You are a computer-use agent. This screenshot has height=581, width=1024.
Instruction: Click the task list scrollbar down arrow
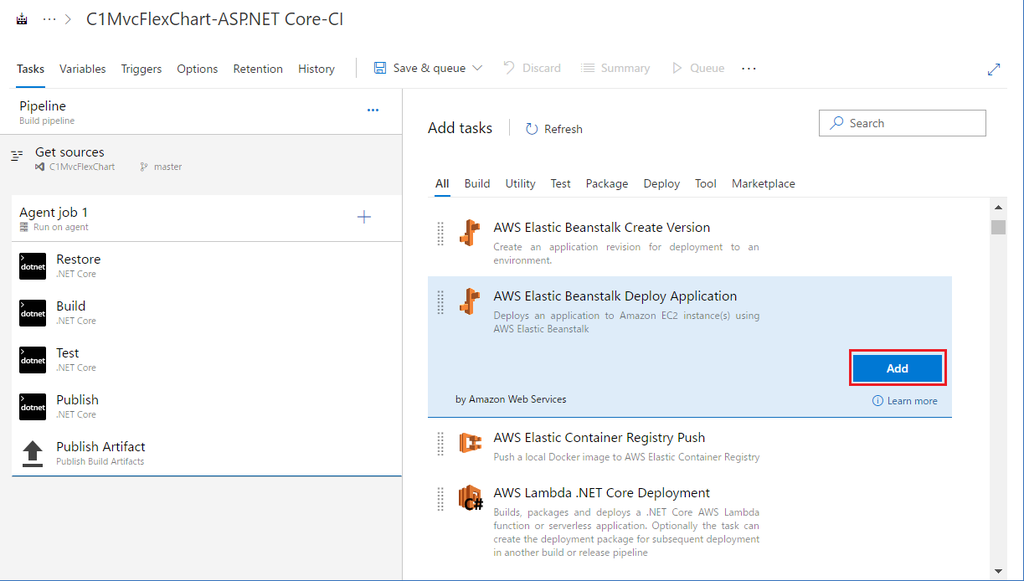pos(998,571)
